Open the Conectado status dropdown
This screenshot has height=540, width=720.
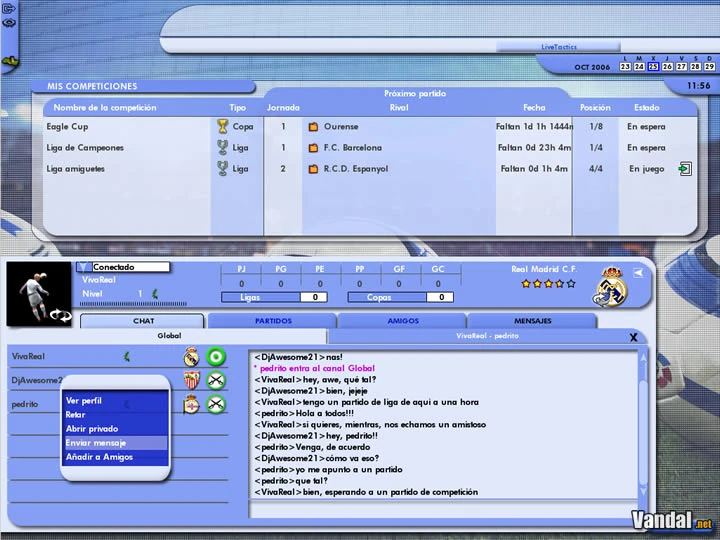(84, 267)
